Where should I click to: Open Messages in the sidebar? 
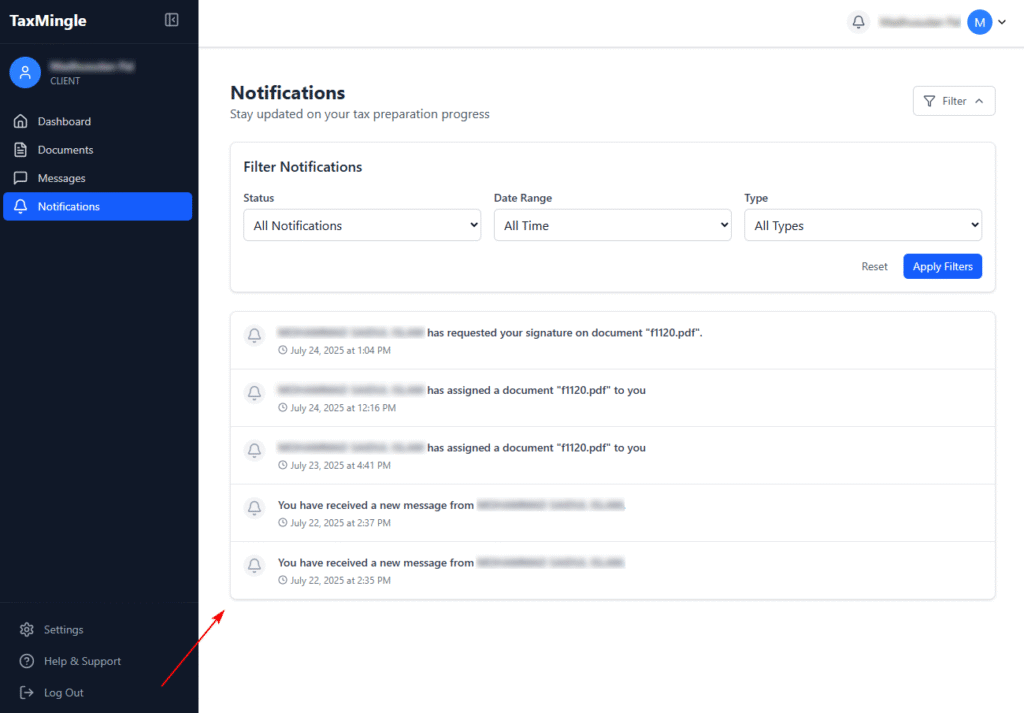point(61,178)
